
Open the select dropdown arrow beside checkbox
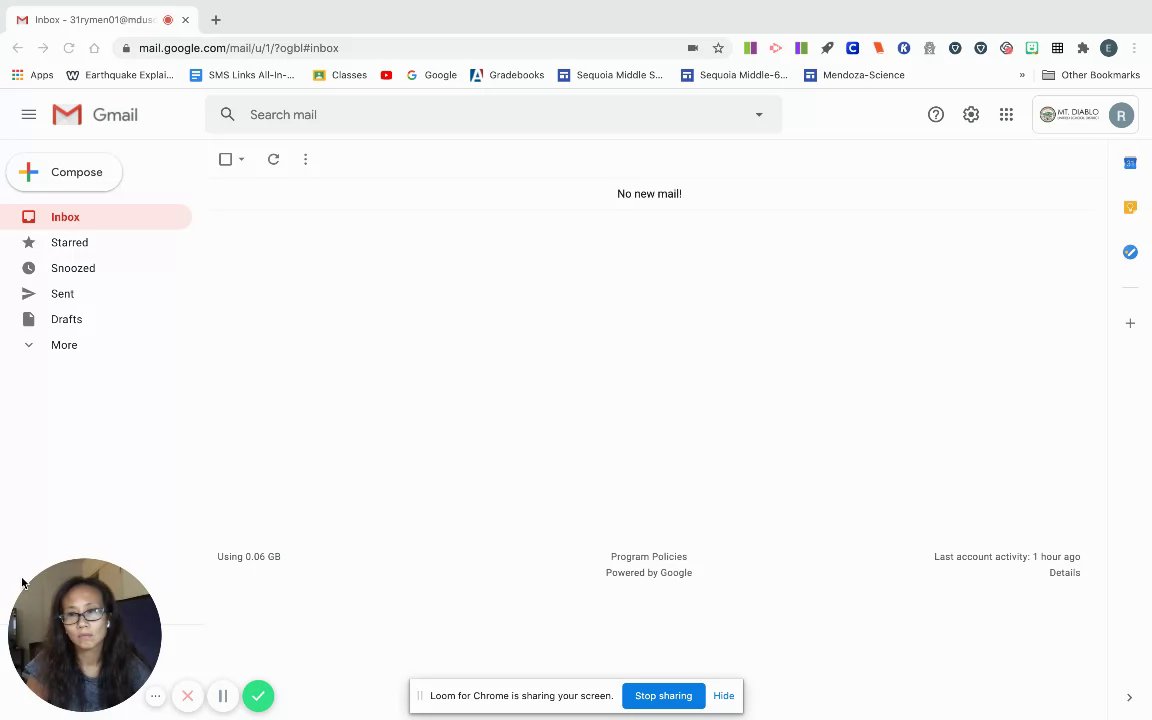[241, 159]
